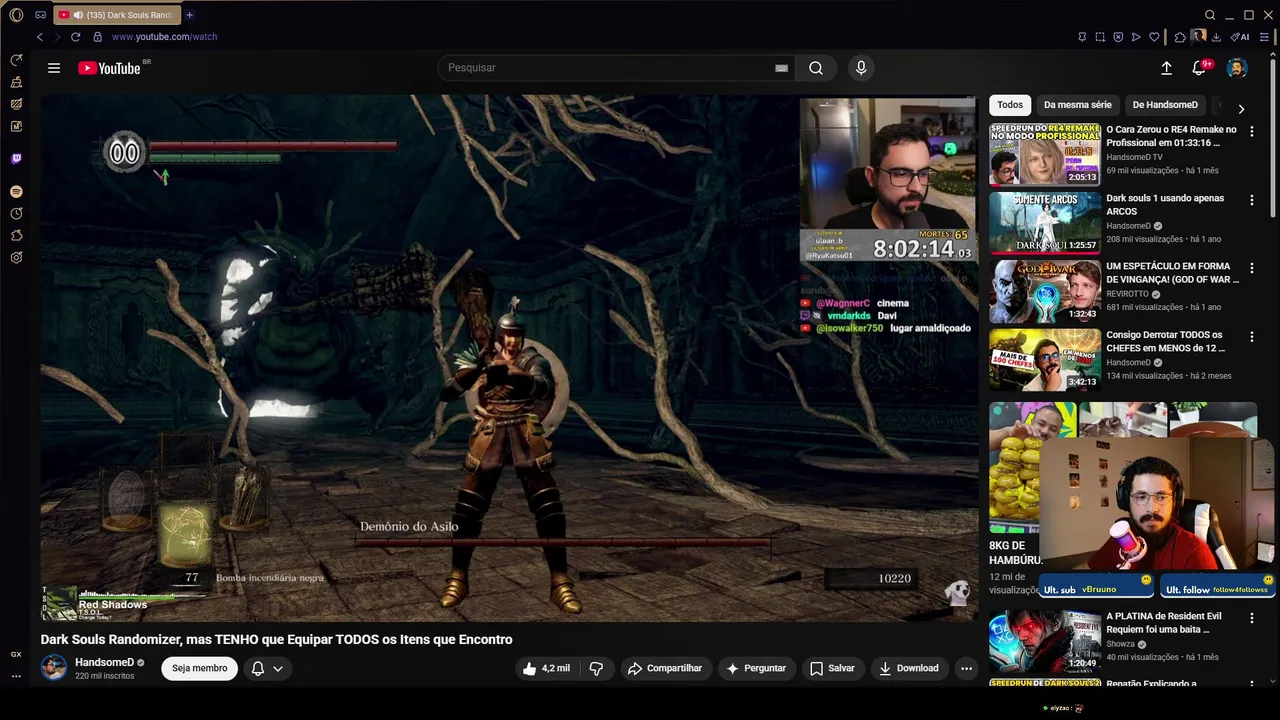1280x720 pixels.
Task: Click the Seja membro button
Action: pyautogui.click(x=200, y=668)
